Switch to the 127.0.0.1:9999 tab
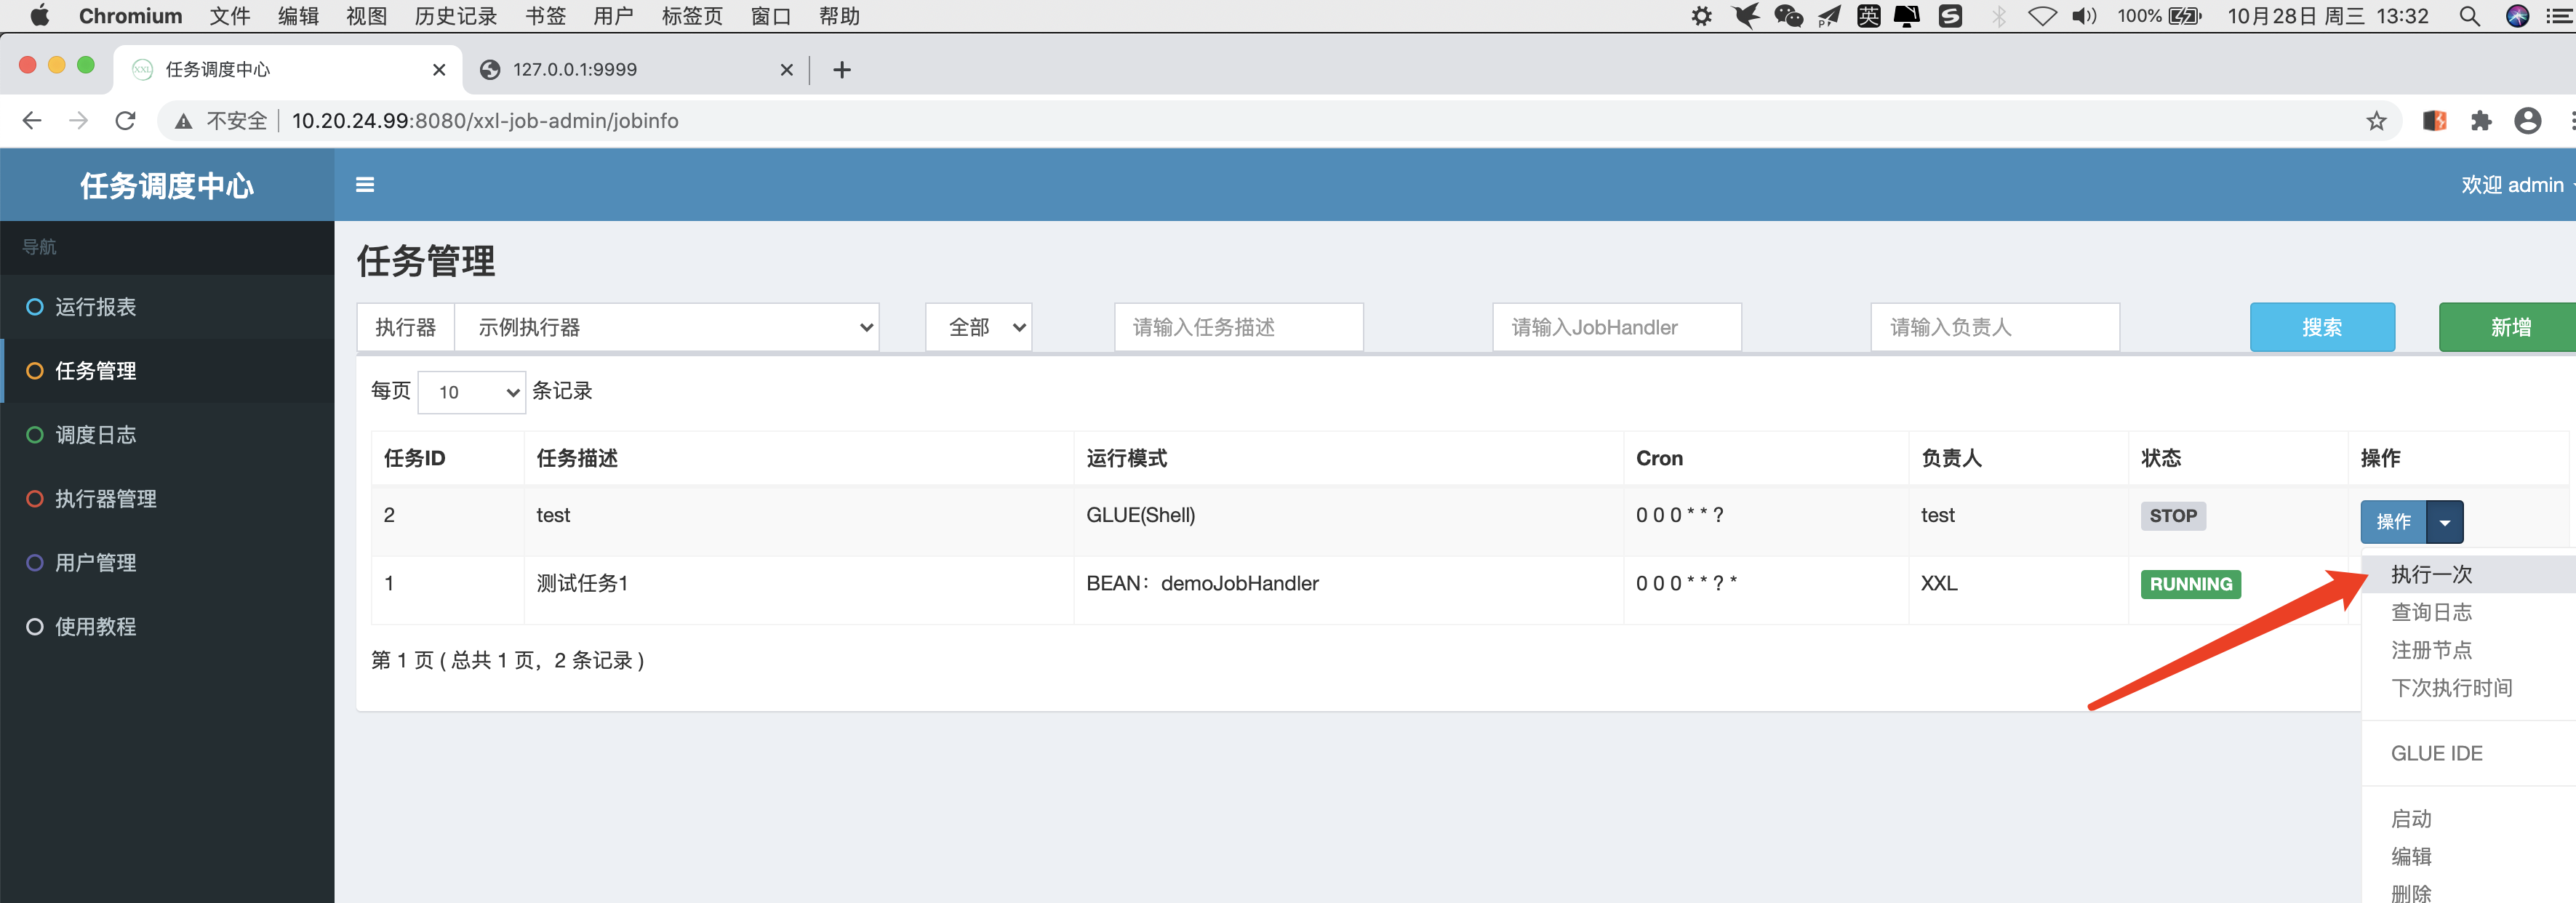The image size is (2576, 903). [x=575, y=70]
